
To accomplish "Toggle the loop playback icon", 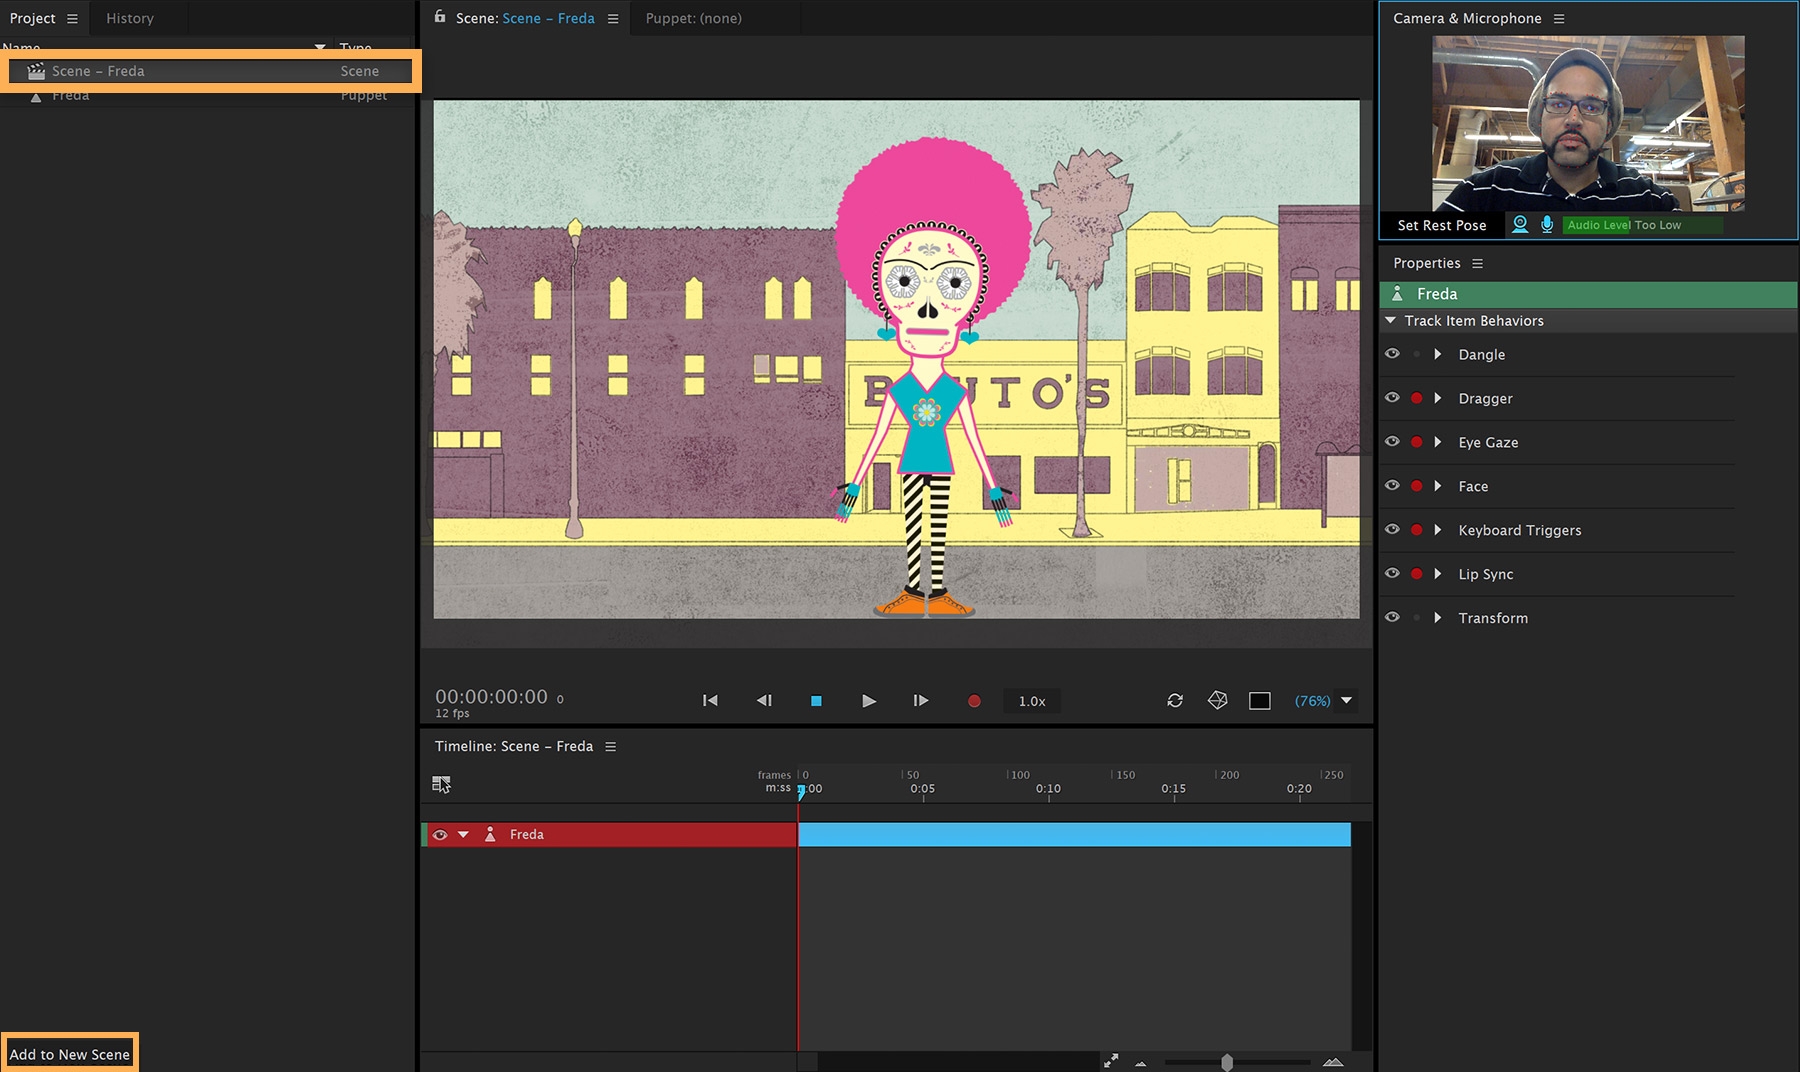I will coord(1175,700).
